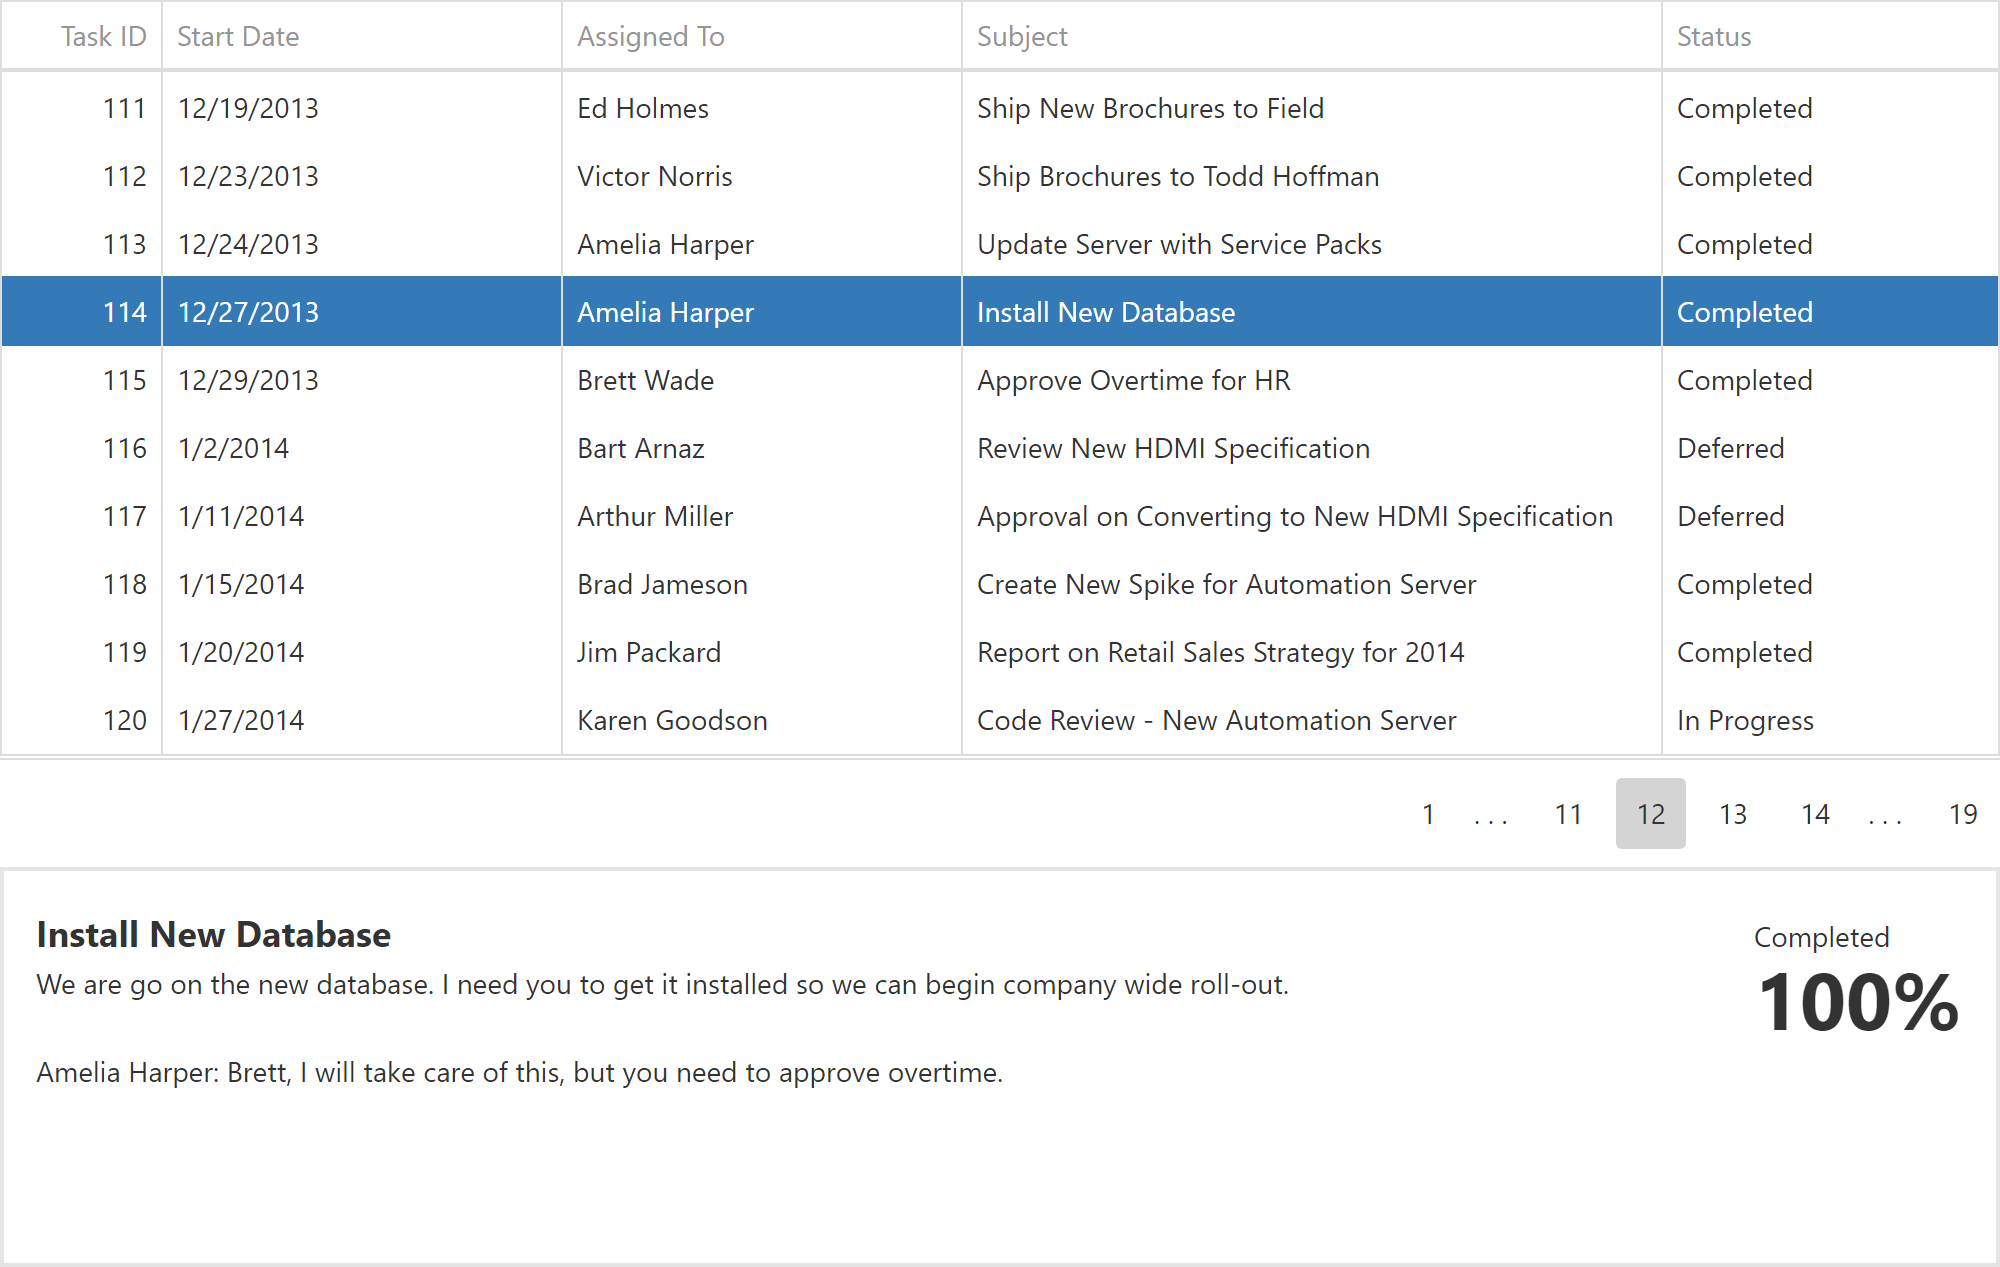Click second ellipsis in pagination navigator
Image resolution: width=2000 pixels, height=1267 pixels.
coord(1886,814)
